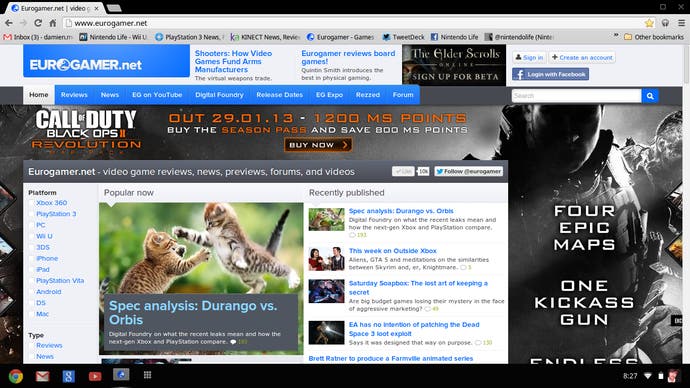The width and height of the screenshot is (690, 388).
Task: Open the Forum nav tab
Action: pos(403,95)
